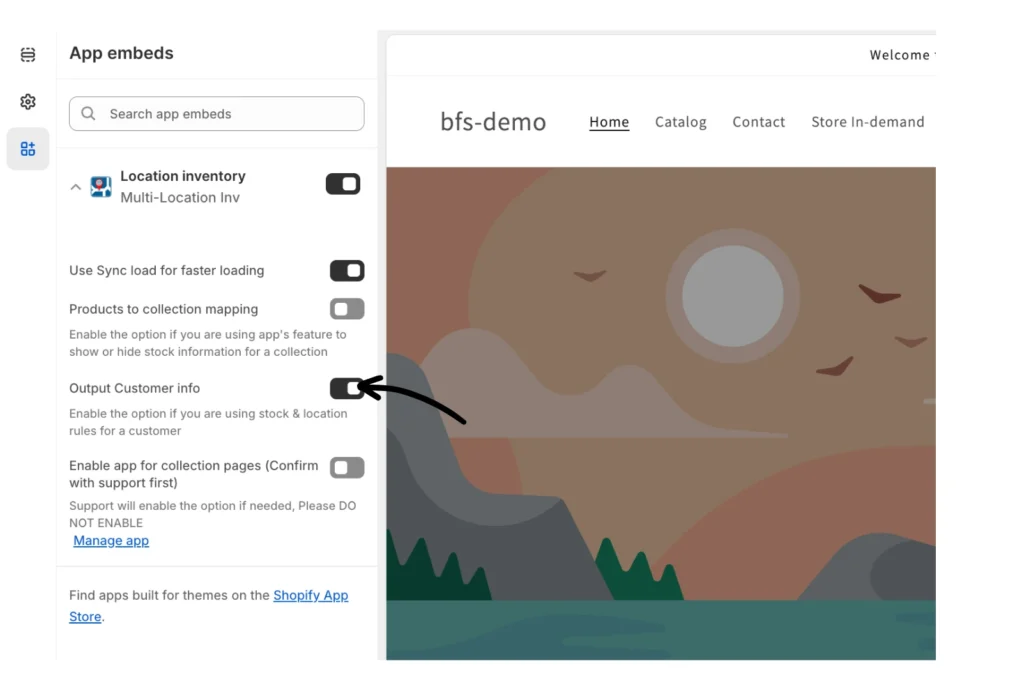This screenshot has width=1024, height=690.
Task: Follow the Shopify App Store link
Action: click(310, 595)
